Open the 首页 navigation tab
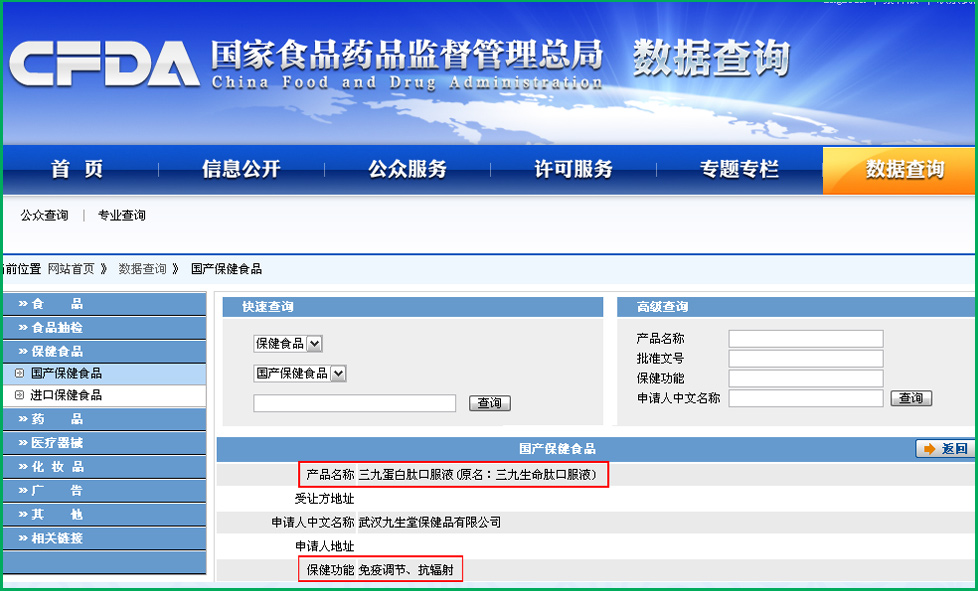Viewport: 978px width, 591px height. 77,169
